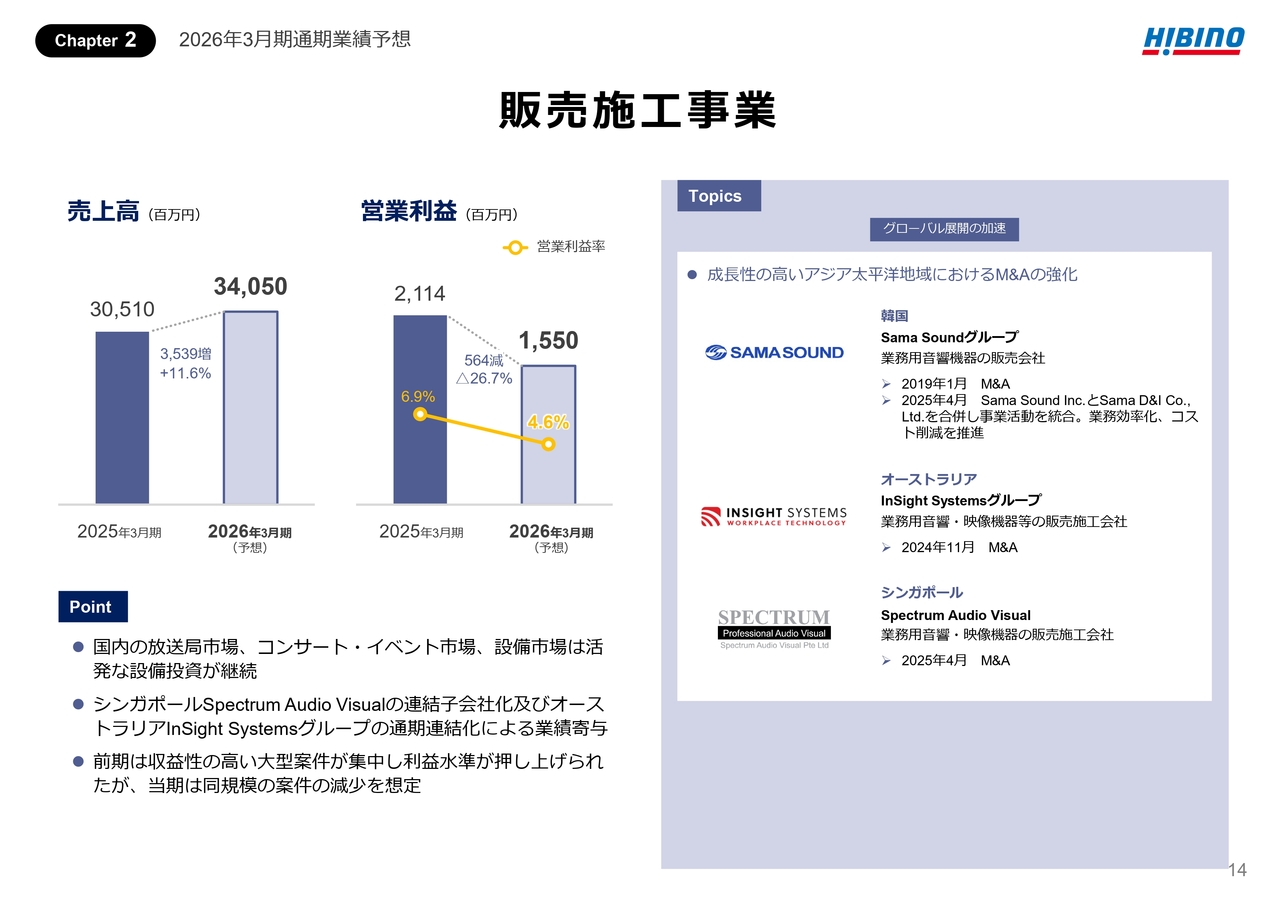The image size is (1280, 905).
Task: Click page number 14
Action: (x=1237, y=870)
